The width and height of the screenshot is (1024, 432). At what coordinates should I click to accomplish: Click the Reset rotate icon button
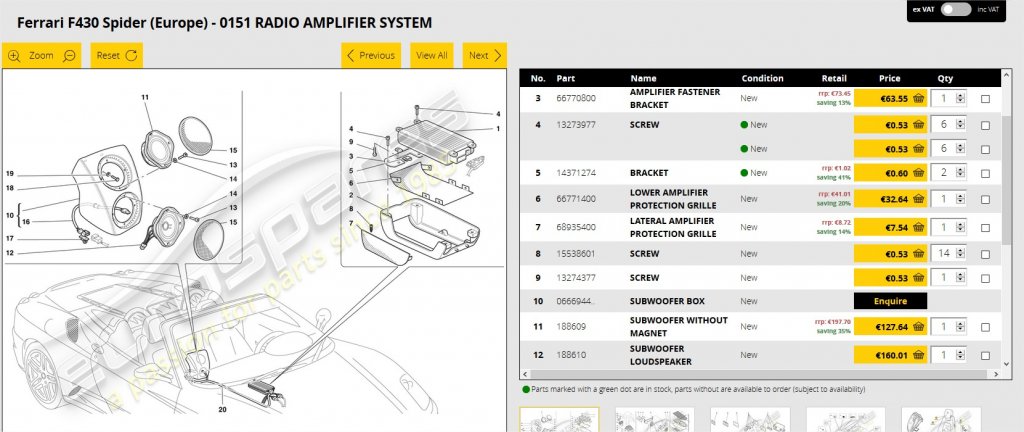pyautogui.click(x=131, y=55)
